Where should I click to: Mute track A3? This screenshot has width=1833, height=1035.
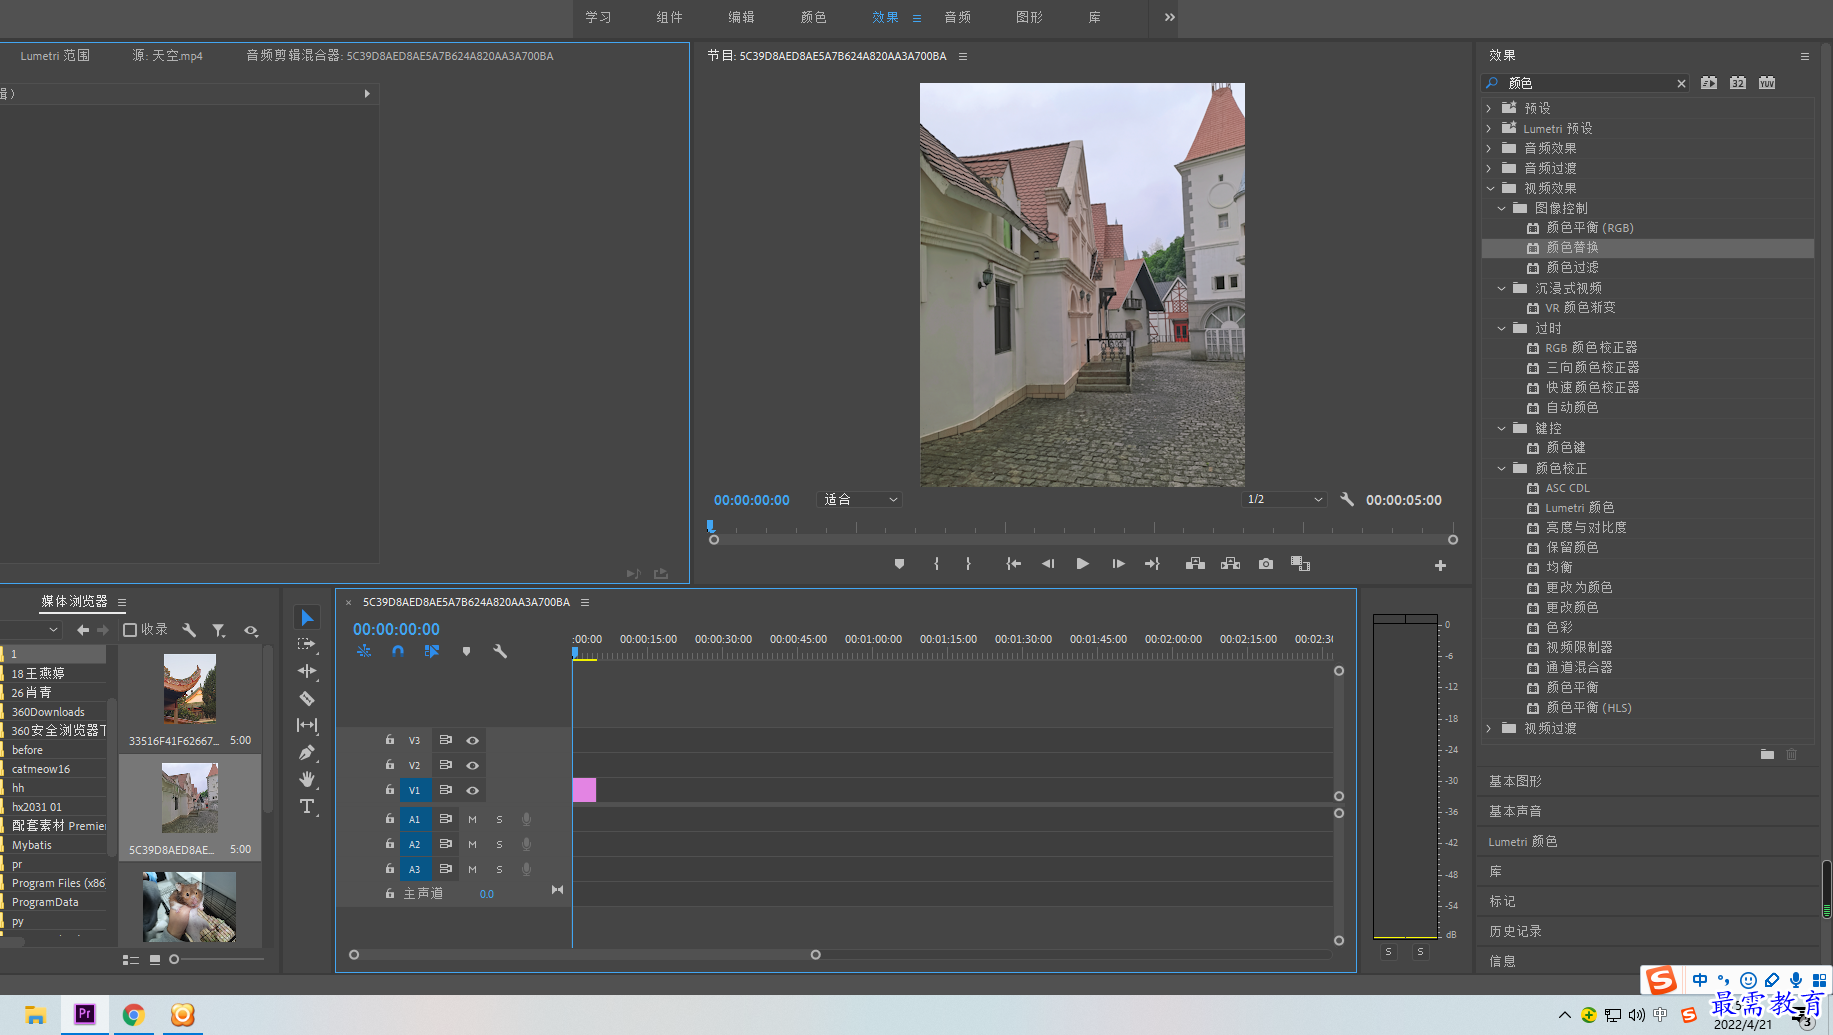point(473,869)
